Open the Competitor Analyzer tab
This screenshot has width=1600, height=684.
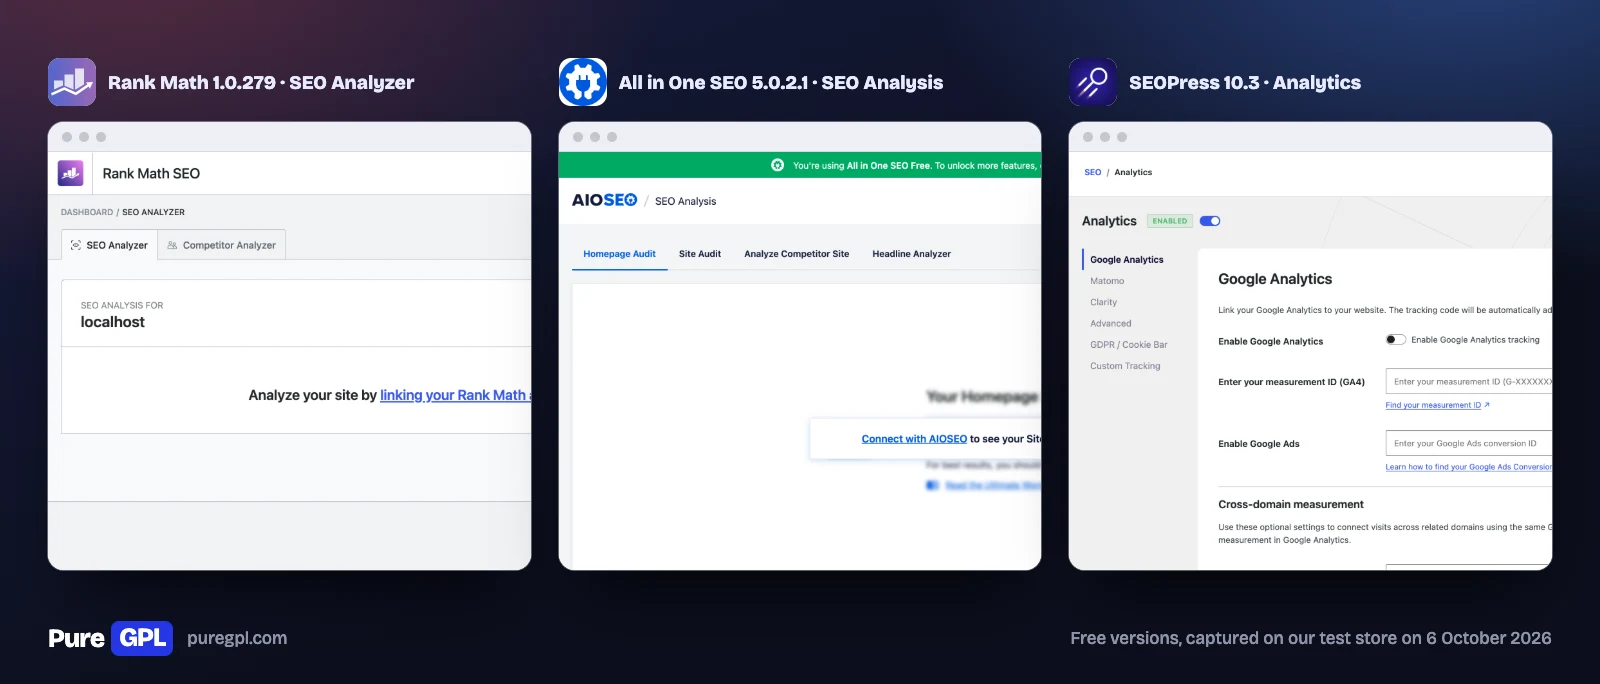tap(222, 245)
